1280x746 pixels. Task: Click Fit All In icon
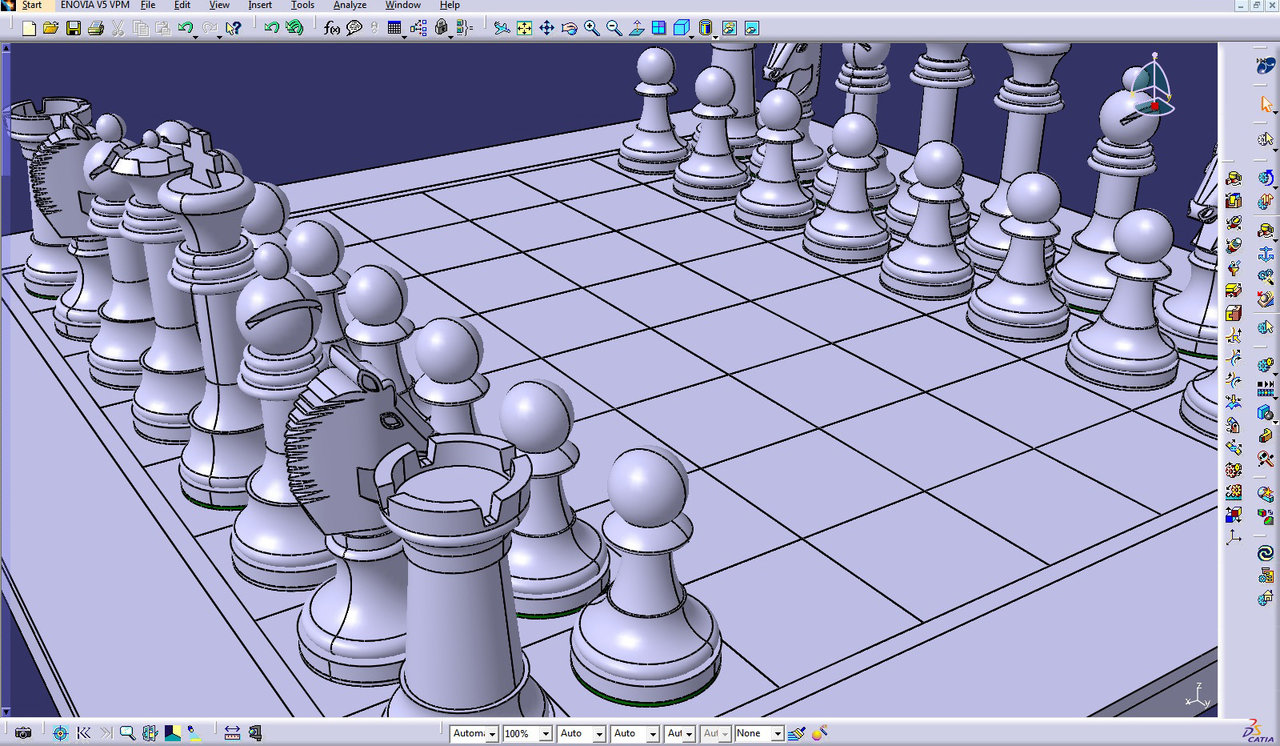pyautogui.click(x=524, y=28)
